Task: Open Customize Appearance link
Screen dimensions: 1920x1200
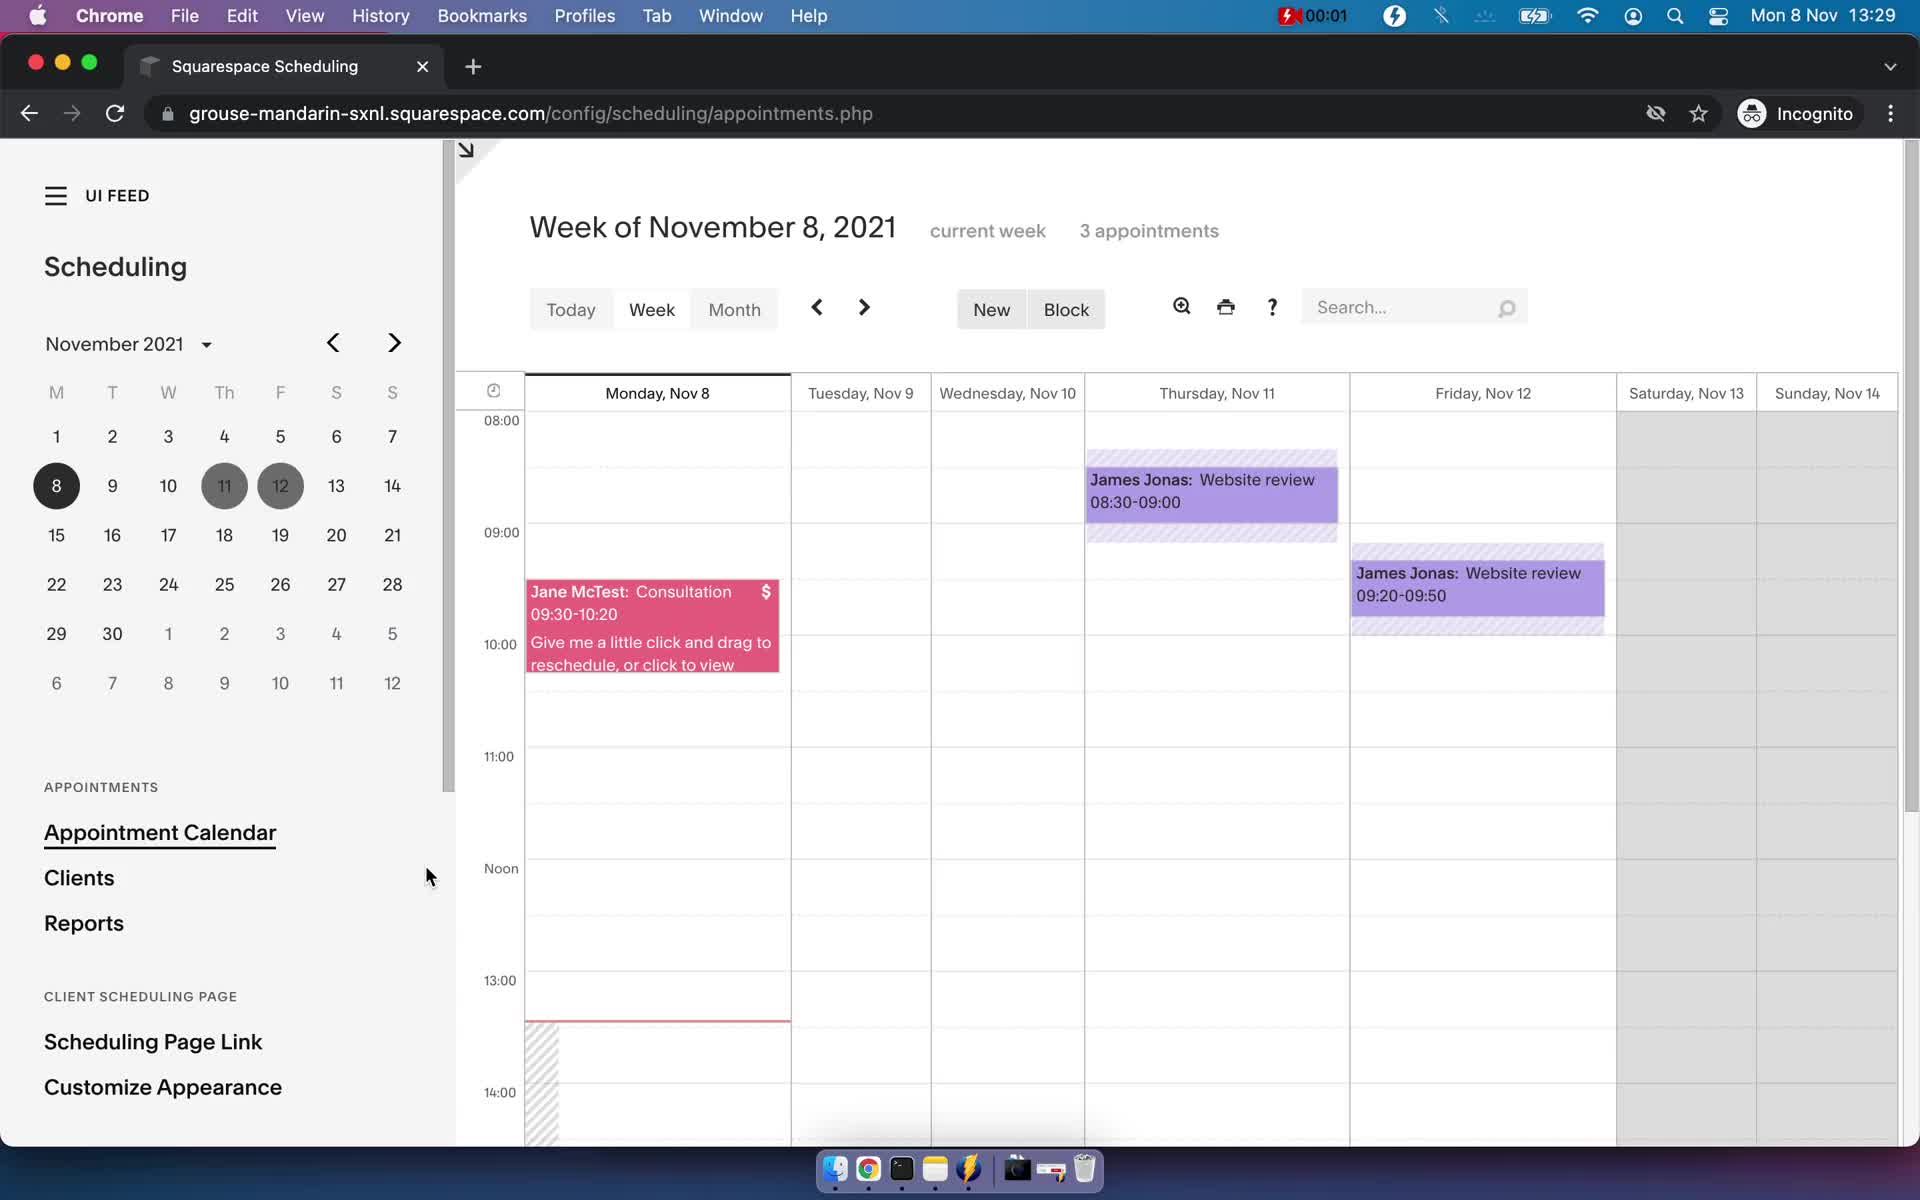Action: (x=163, y=1087)
